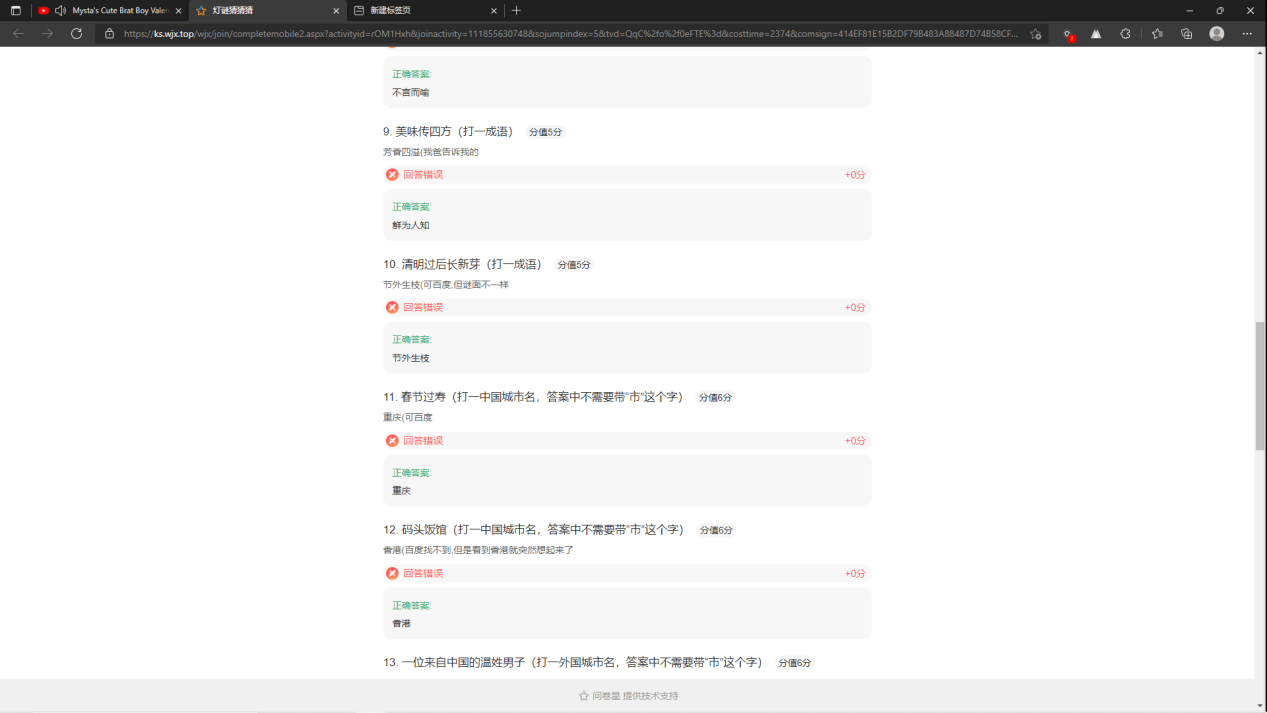This screenshot has width=1267, height=713.
Task: Expand Settings and more menu
Action: (1246, 33)
